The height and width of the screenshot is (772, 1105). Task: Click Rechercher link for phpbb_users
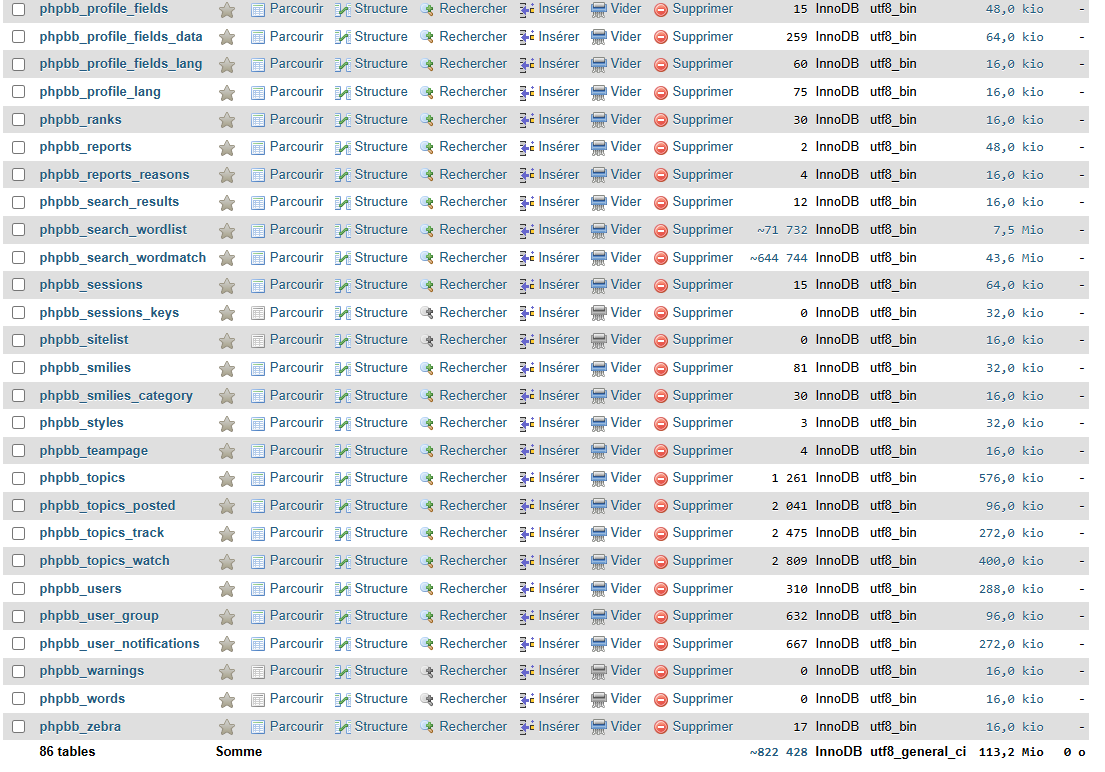coord(473,589)
